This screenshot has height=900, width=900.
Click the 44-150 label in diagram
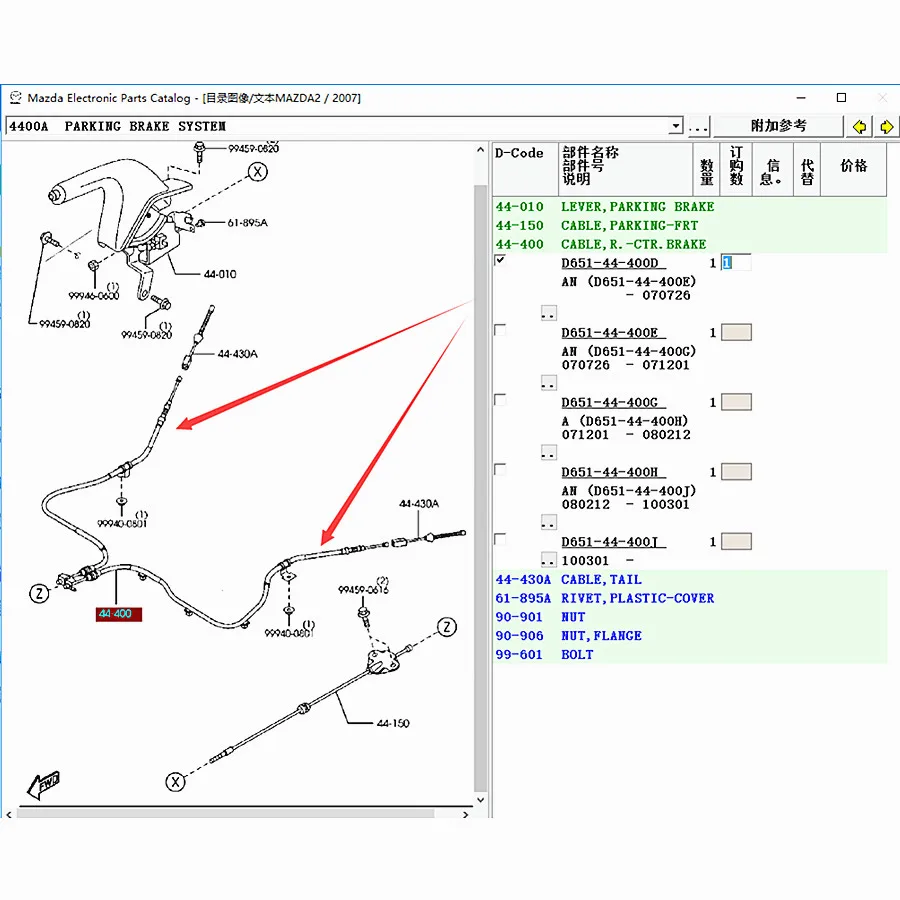click(x=393, y=723)
